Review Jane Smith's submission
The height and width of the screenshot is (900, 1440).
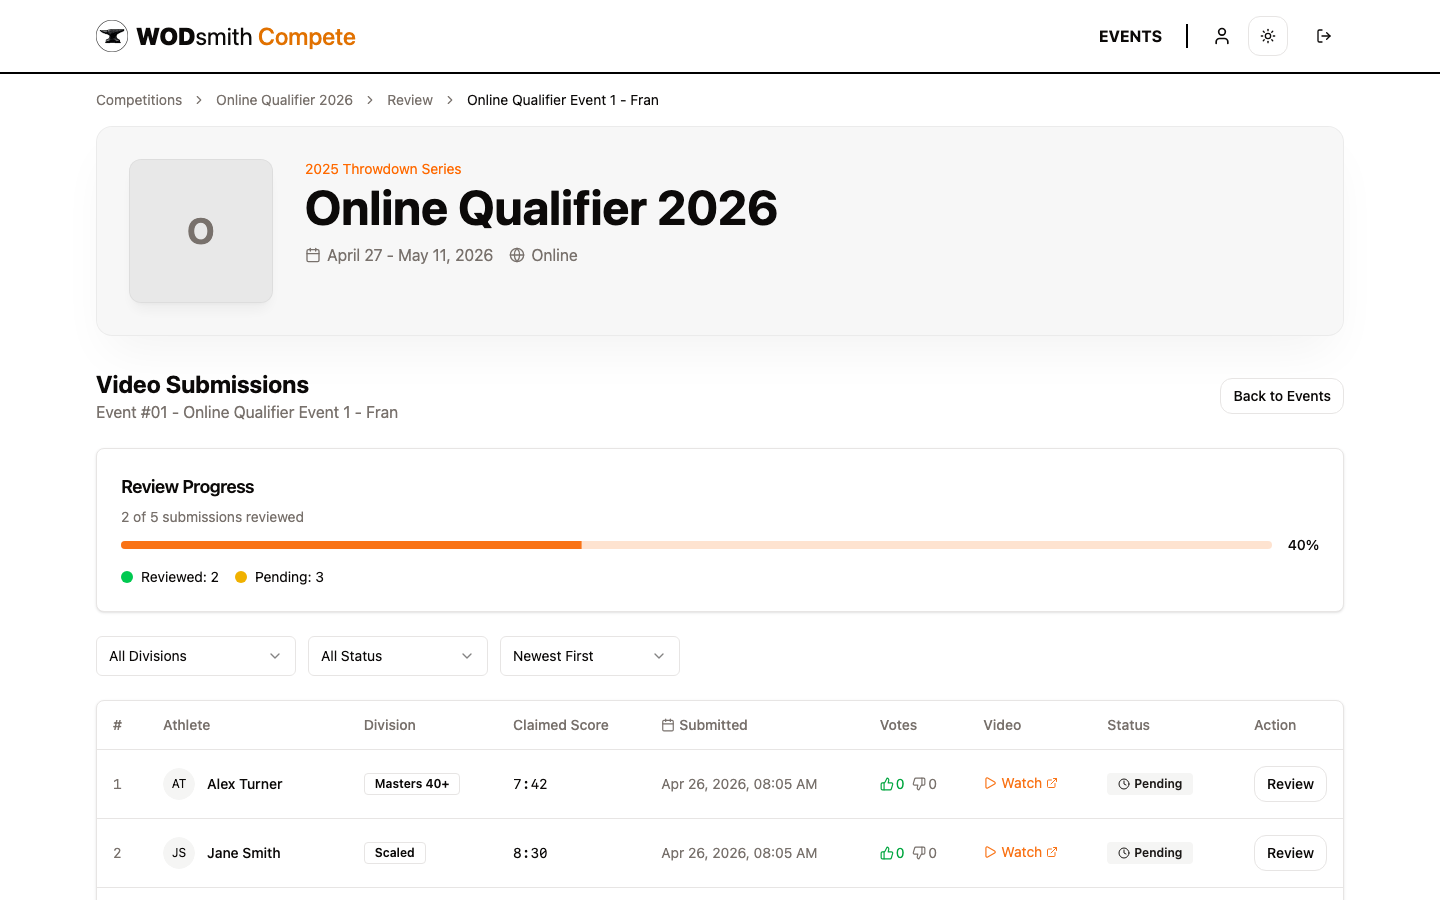tap(1290, 853)
